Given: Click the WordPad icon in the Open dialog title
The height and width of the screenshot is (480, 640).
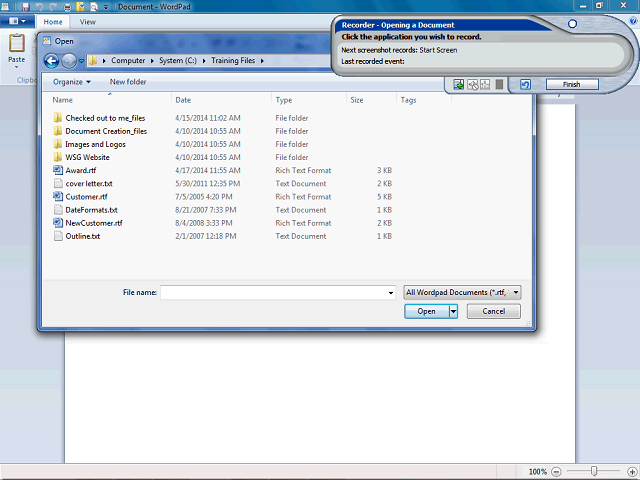Looking at the screenshot, I should click(x=47, y=41).
